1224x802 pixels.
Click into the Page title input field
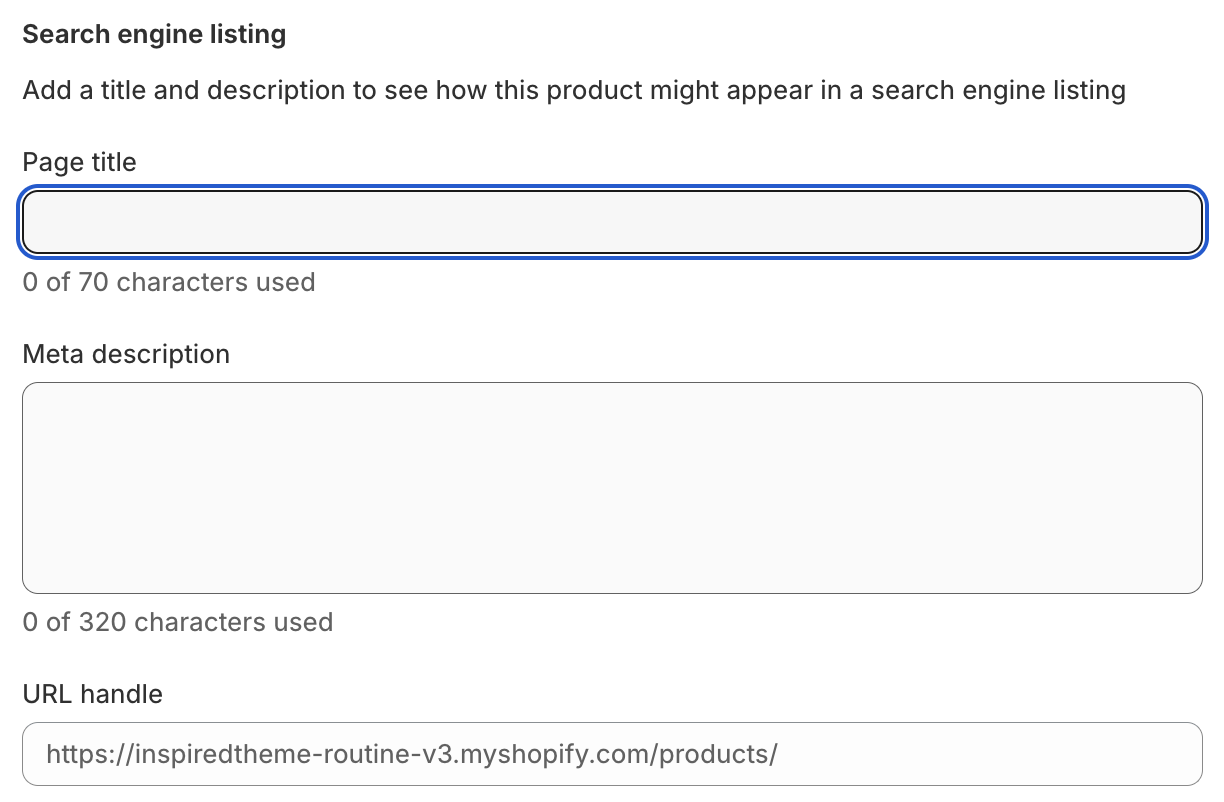pos(611,222)
